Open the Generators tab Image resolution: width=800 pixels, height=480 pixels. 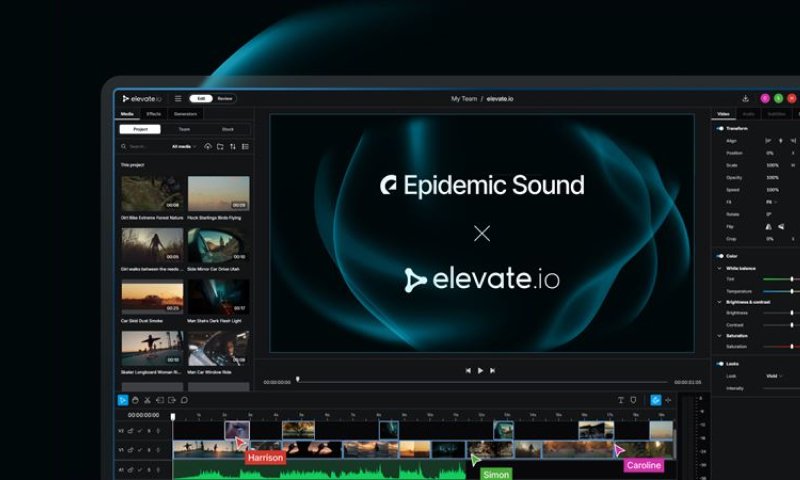(x=185, y=114)
